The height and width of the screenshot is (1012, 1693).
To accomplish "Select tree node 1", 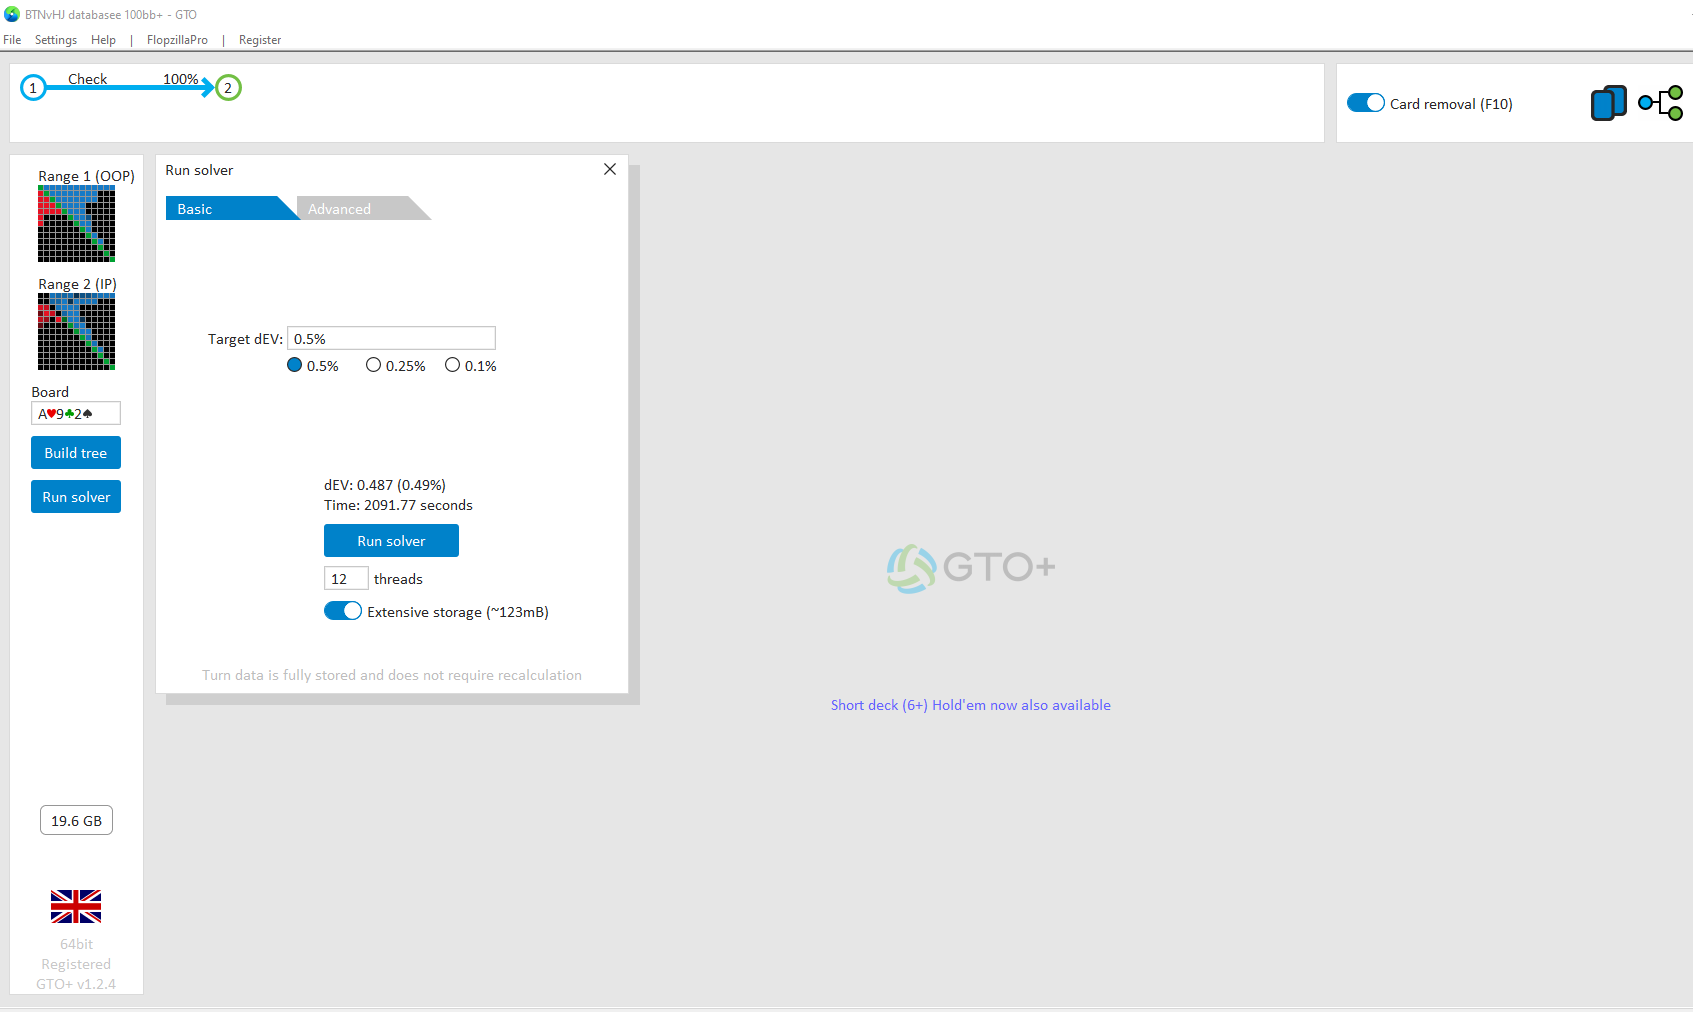I will pyautogui.click(x=33, y=88).
